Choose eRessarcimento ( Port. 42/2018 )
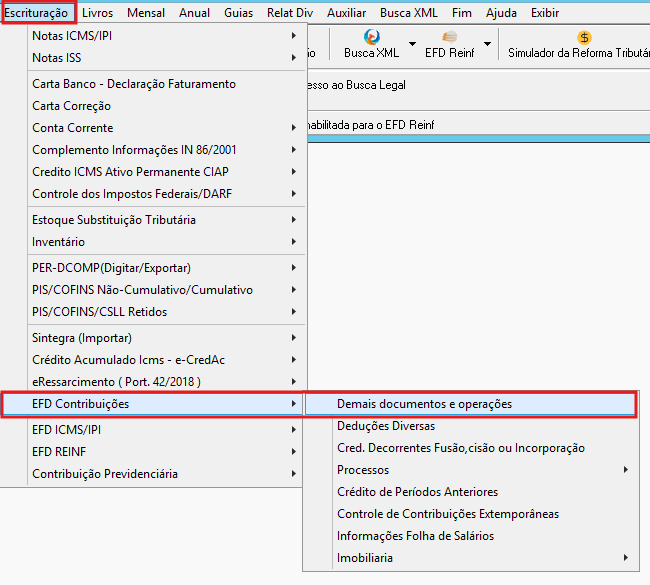 (167, 382)
